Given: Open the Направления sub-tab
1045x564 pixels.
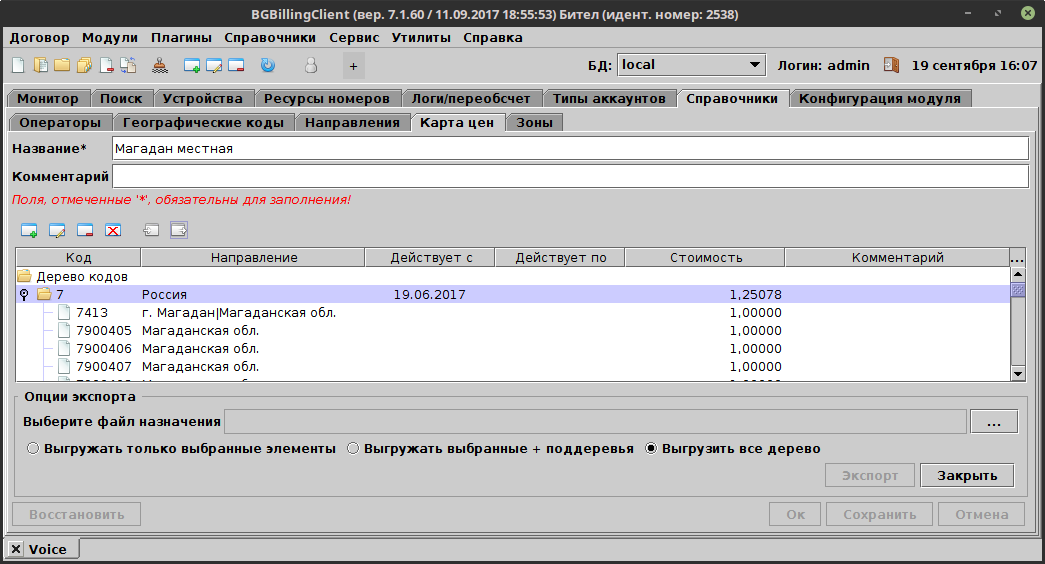Looking at the screenshot, I should pyautogui.click(x=353, y=123).
